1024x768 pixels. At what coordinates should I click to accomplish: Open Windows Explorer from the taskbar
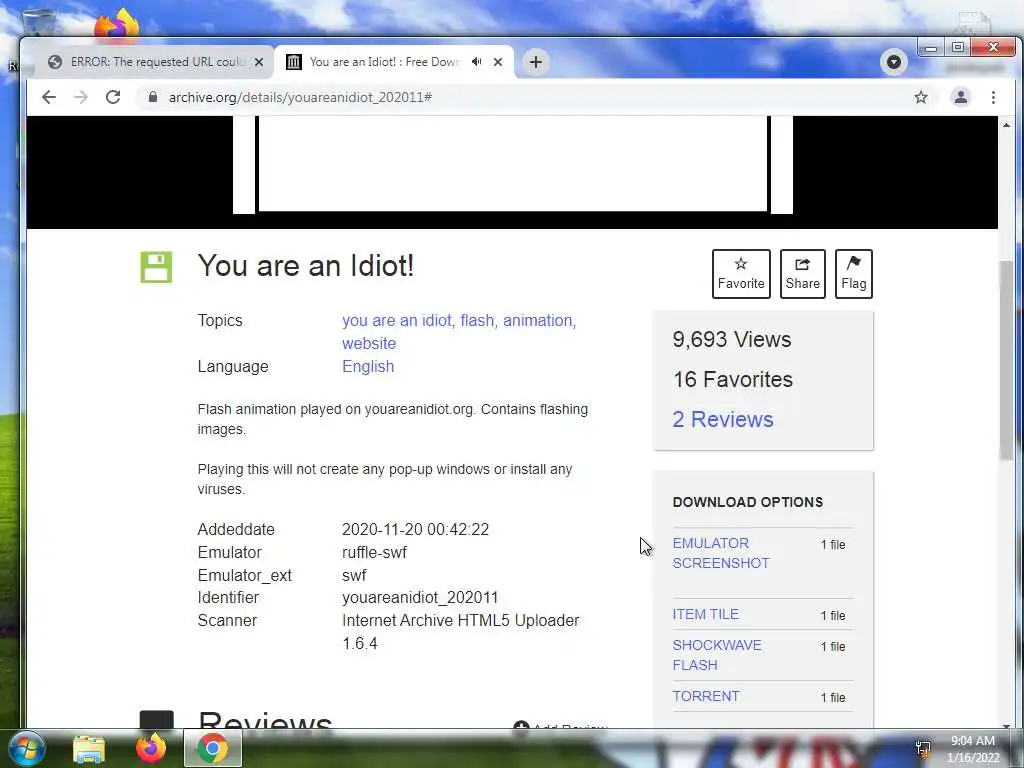pyautogui.click(x=89, y=748)
